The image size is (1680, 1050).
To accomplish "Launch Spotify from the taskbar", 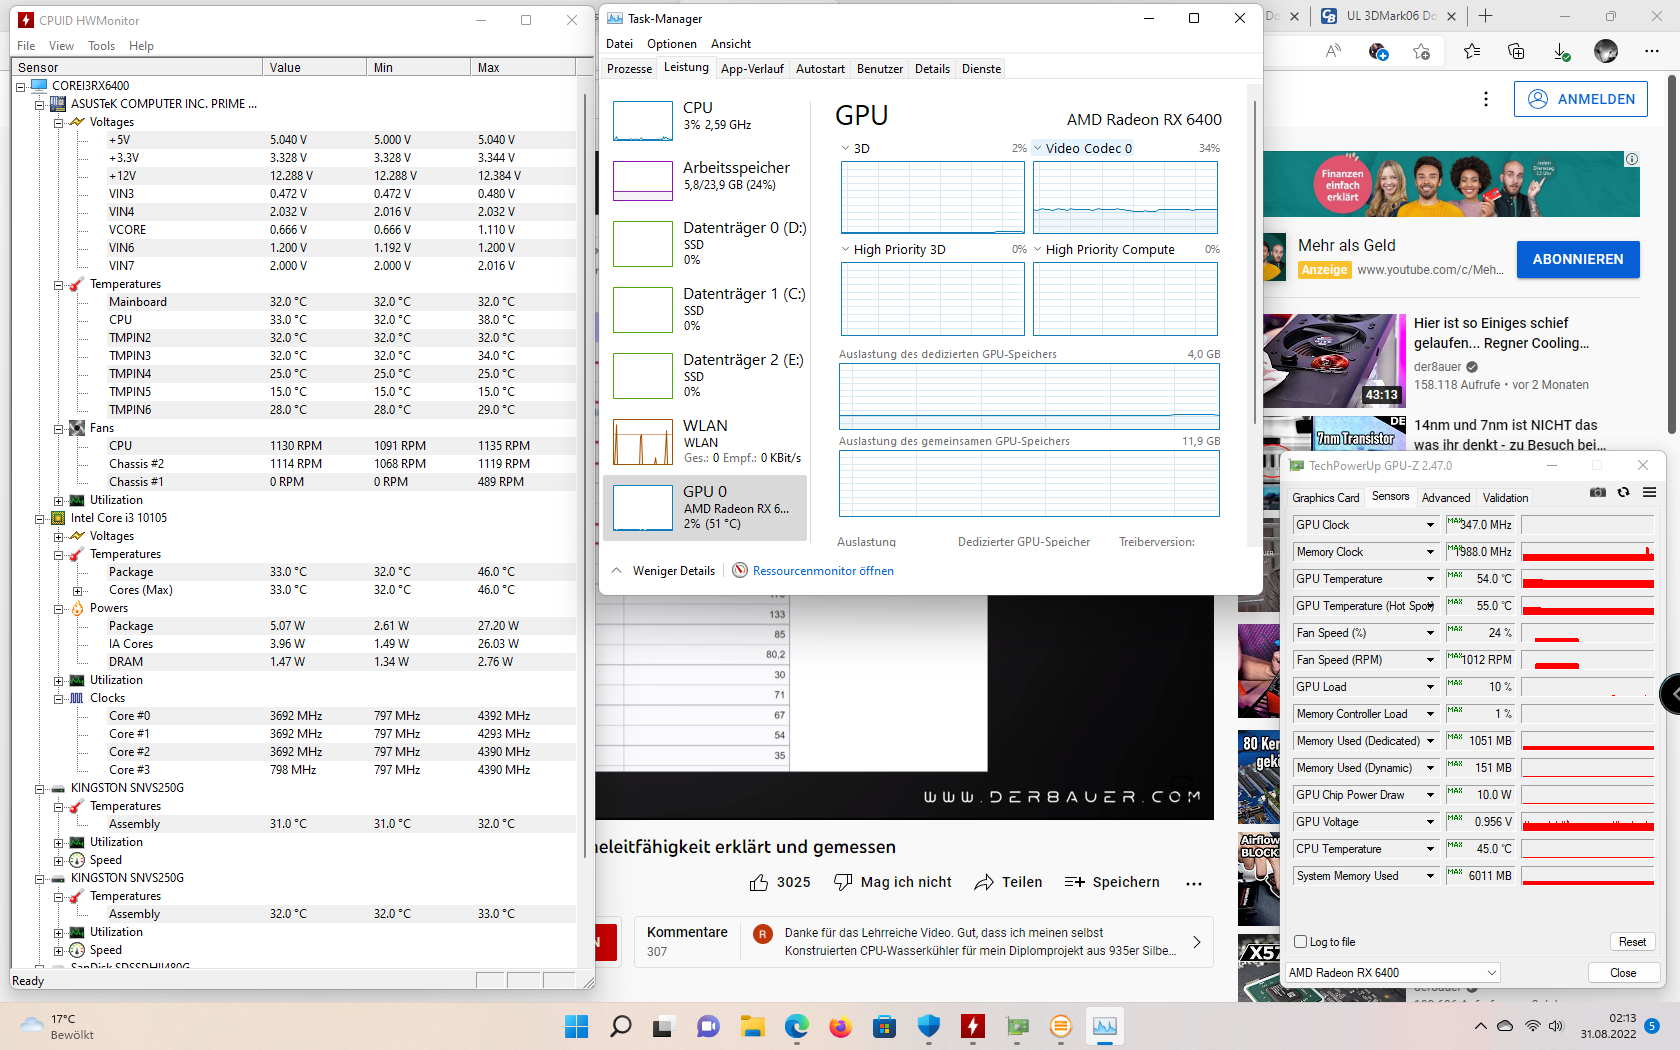I will (x=1060, y=1026).
